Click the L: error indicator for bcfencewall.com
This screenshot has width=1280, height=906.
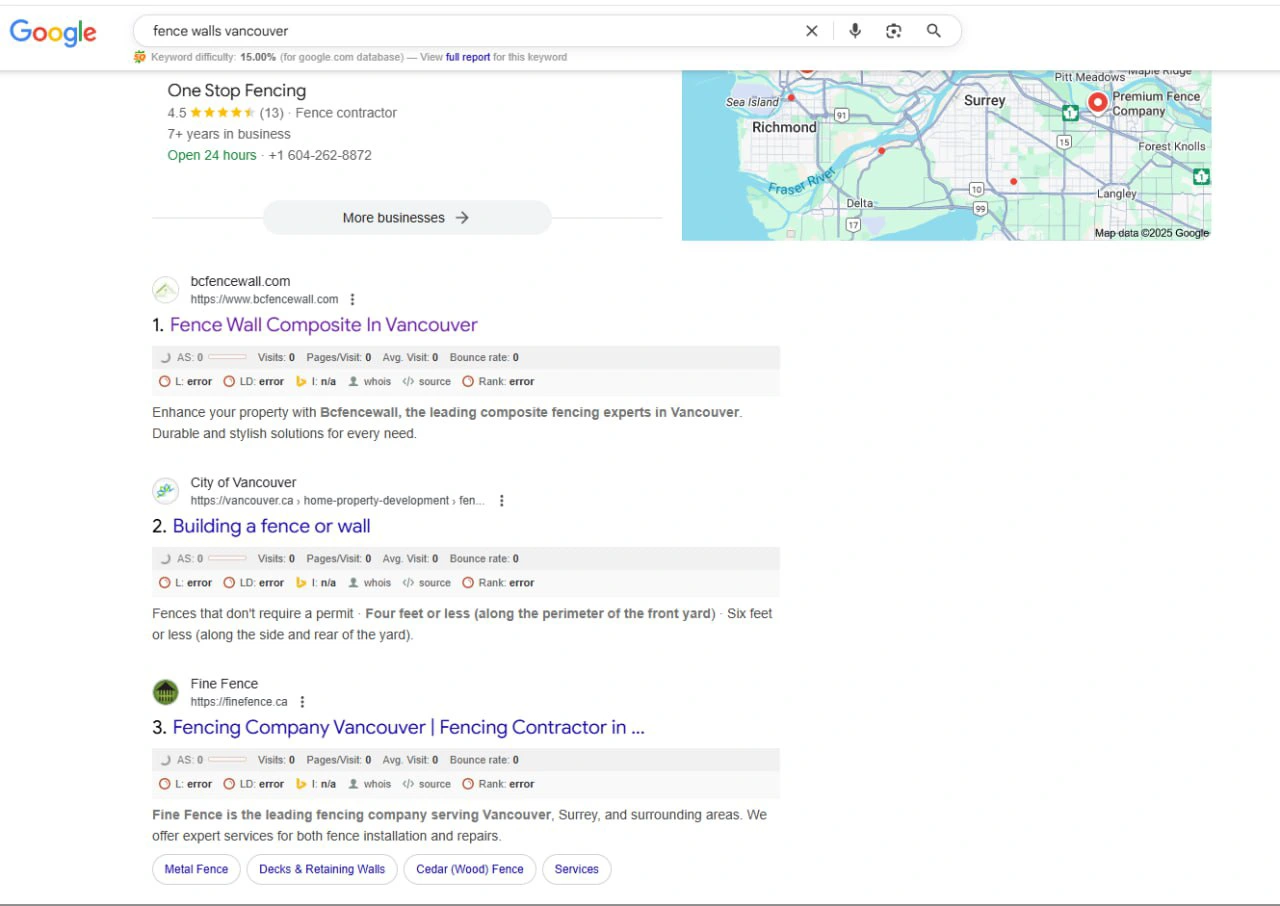(186, 381)
